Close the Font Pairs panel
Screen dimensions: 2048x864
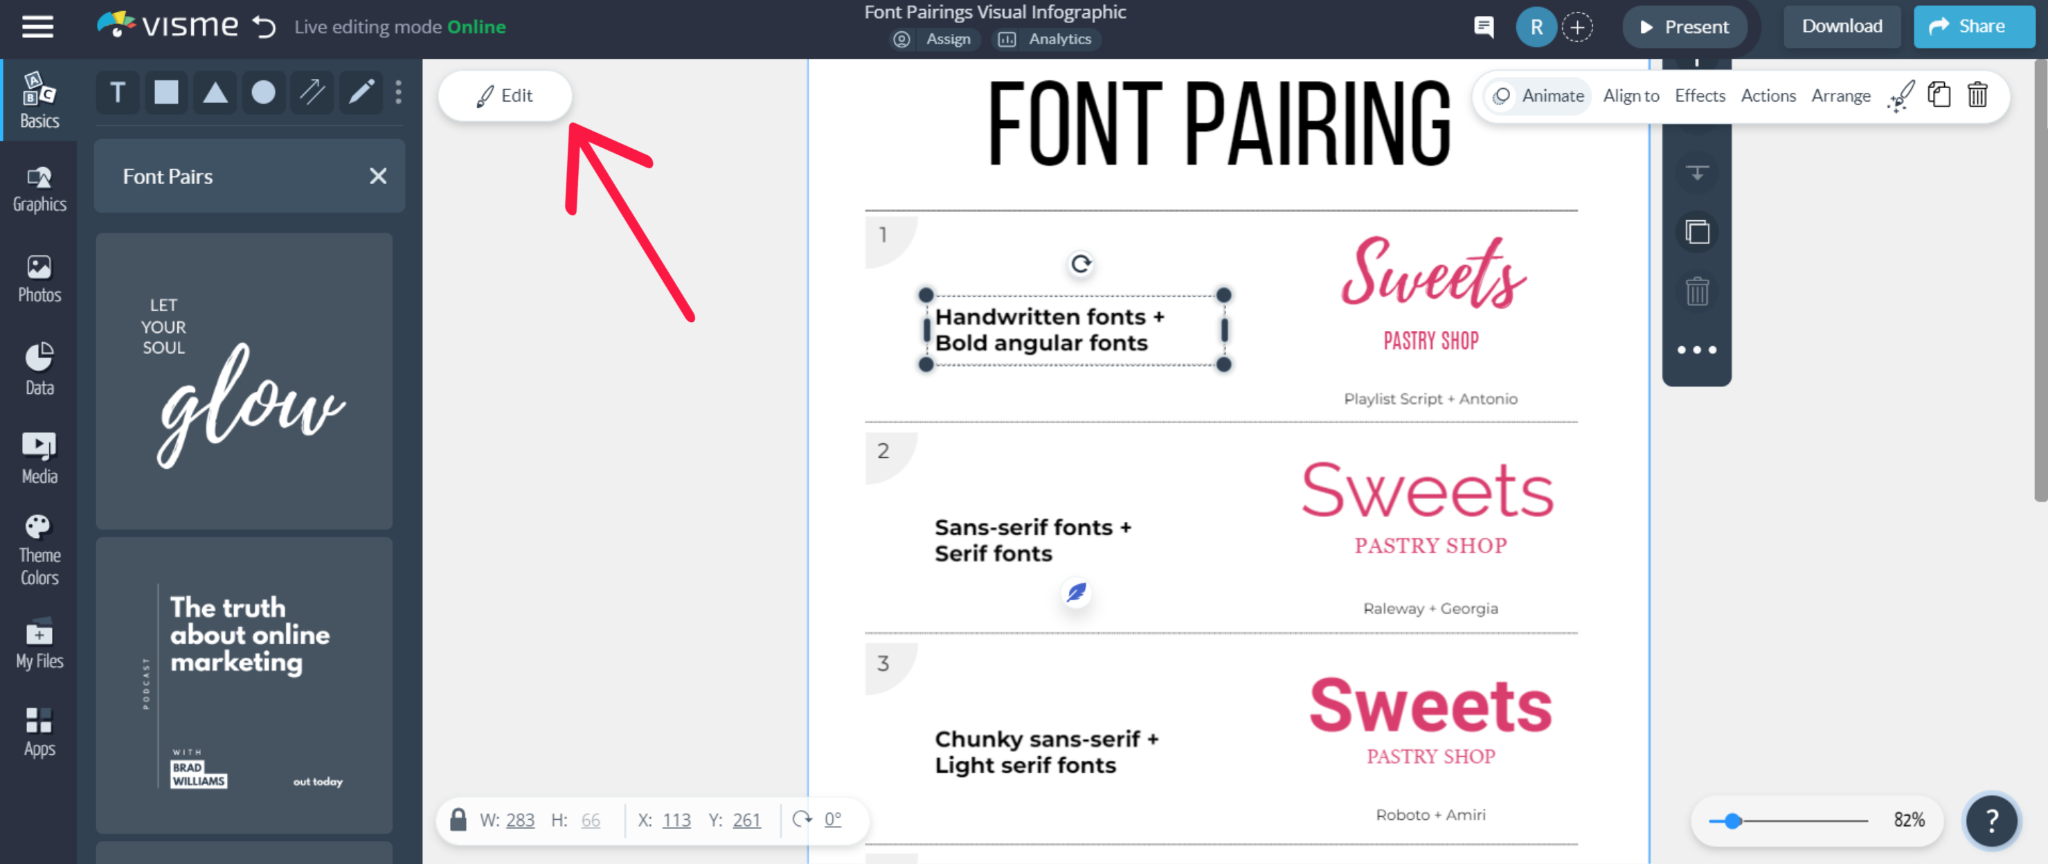click(x=378, y=176)
